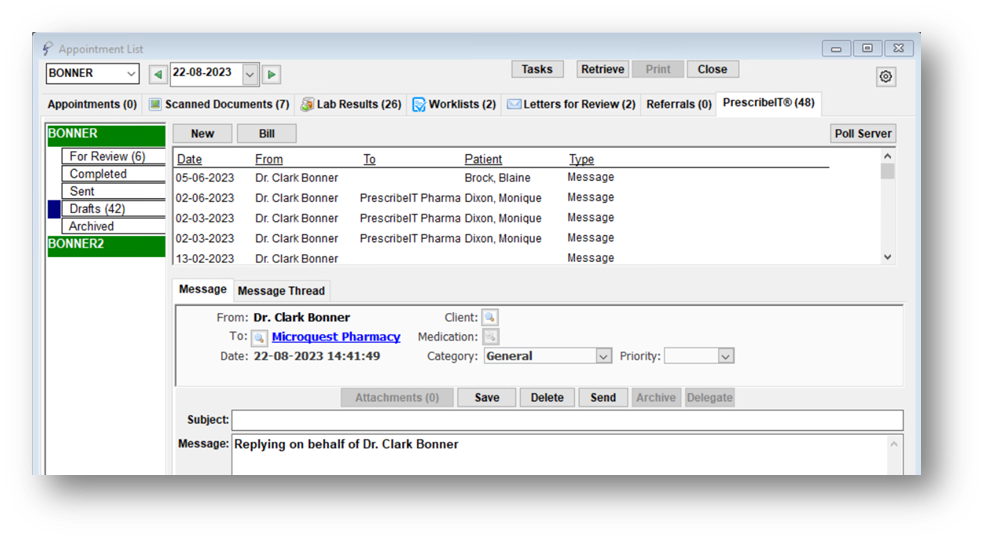Screen dimensions: 986x540
Task: Open the date picker dropdown arrow
Action: (250, 74)
